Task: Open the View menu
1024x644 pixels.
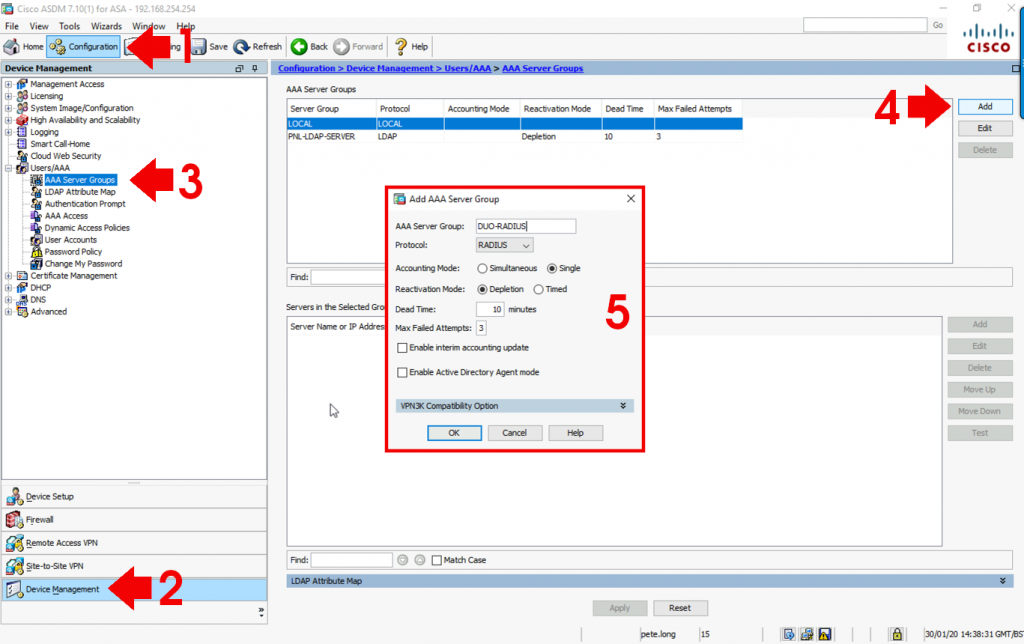Action: [x=39, y=26]
